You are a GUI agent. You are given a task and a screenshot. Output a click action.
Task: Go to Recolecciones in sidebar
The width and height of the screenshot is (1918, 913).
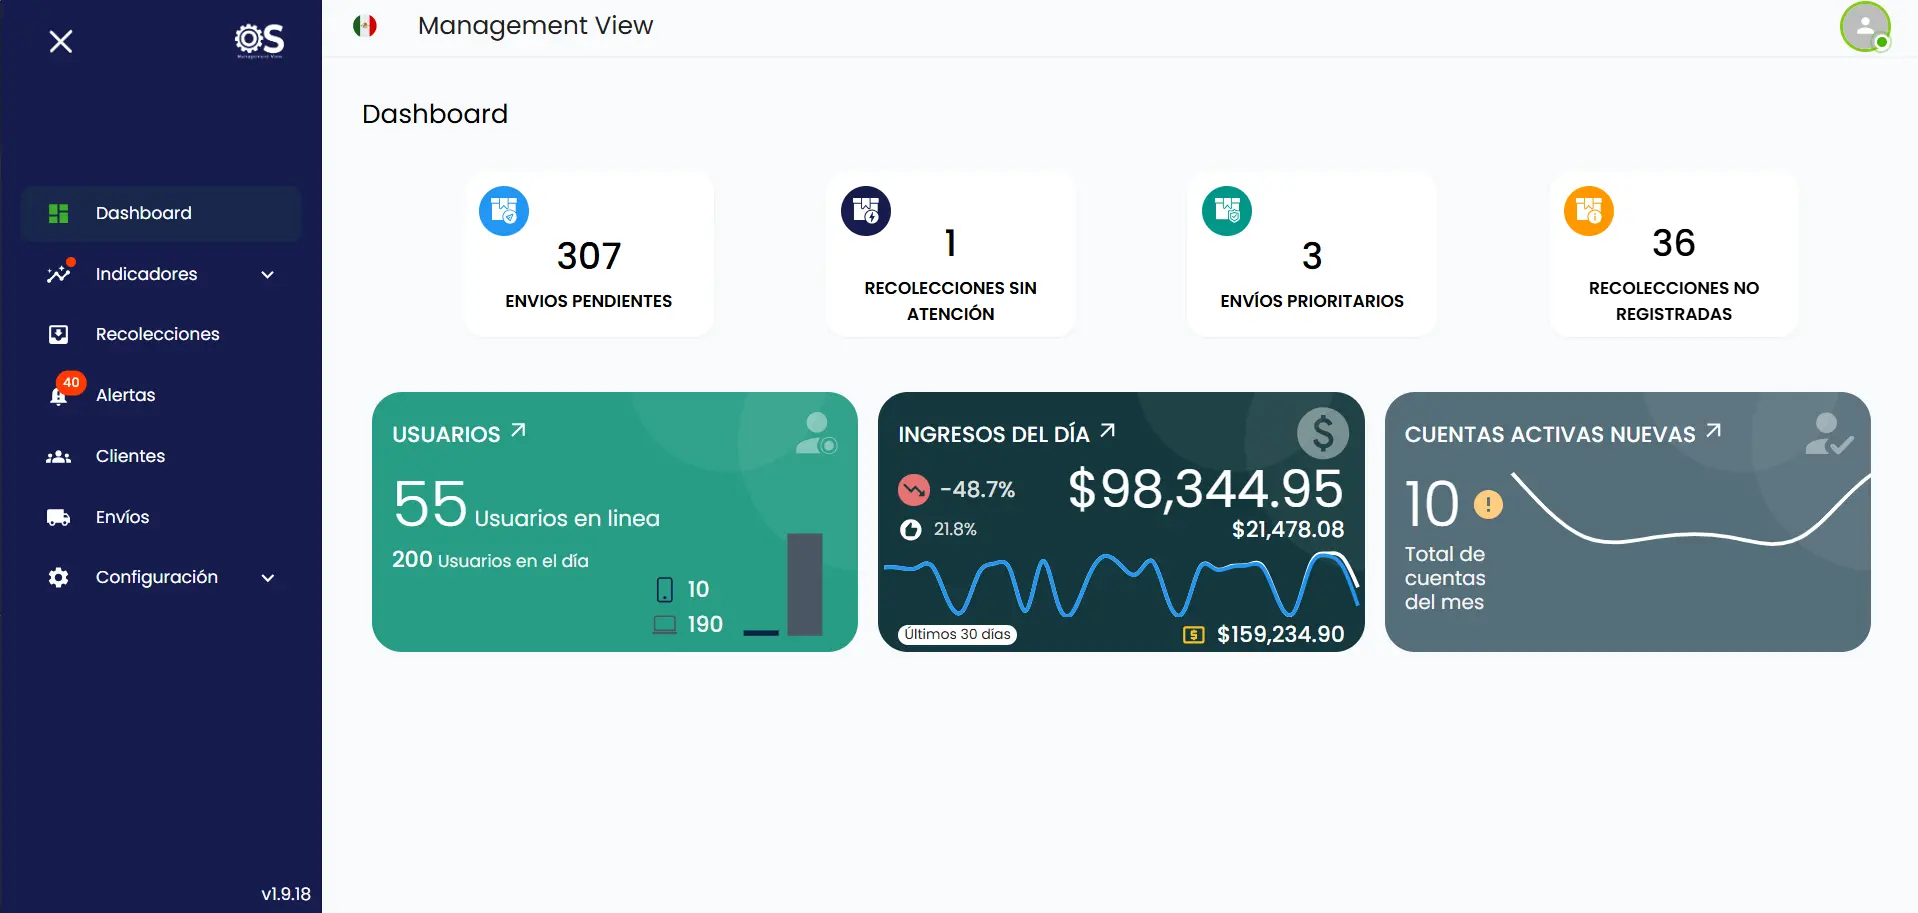click(161, 334)
